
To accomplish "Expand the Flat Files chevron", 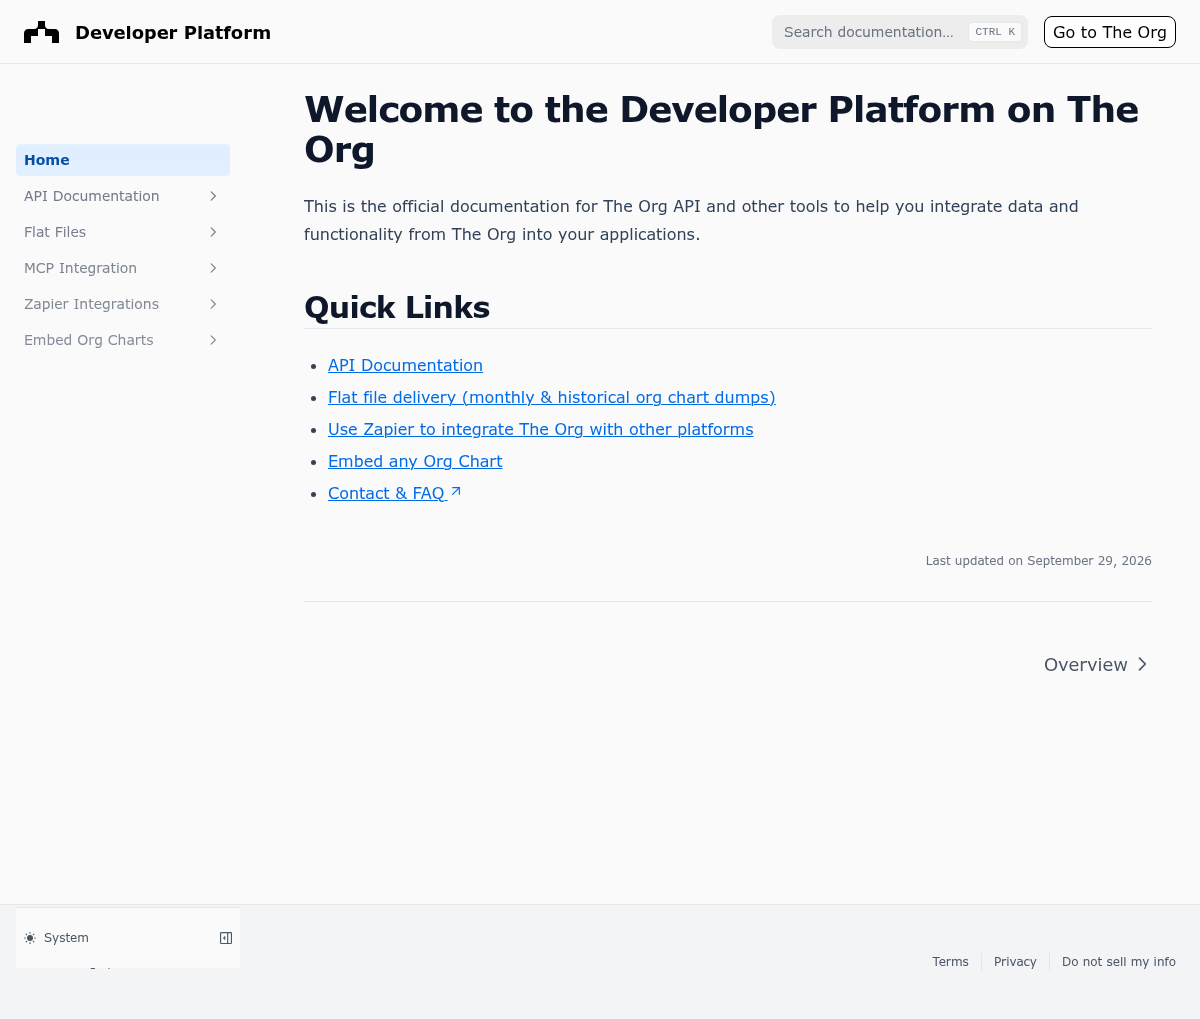I will click(213, 232).
